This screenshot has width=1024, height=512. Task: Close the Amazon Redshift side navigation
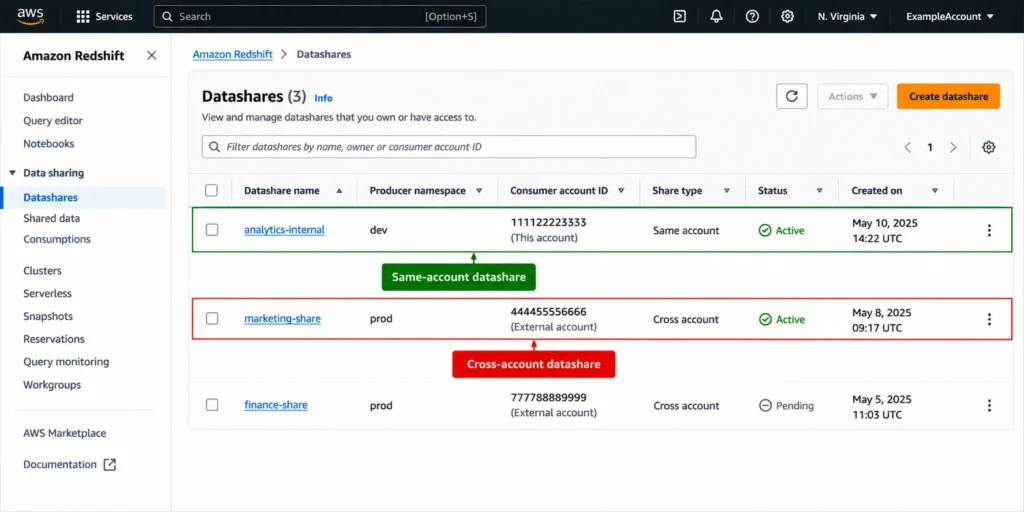[152, 56]
